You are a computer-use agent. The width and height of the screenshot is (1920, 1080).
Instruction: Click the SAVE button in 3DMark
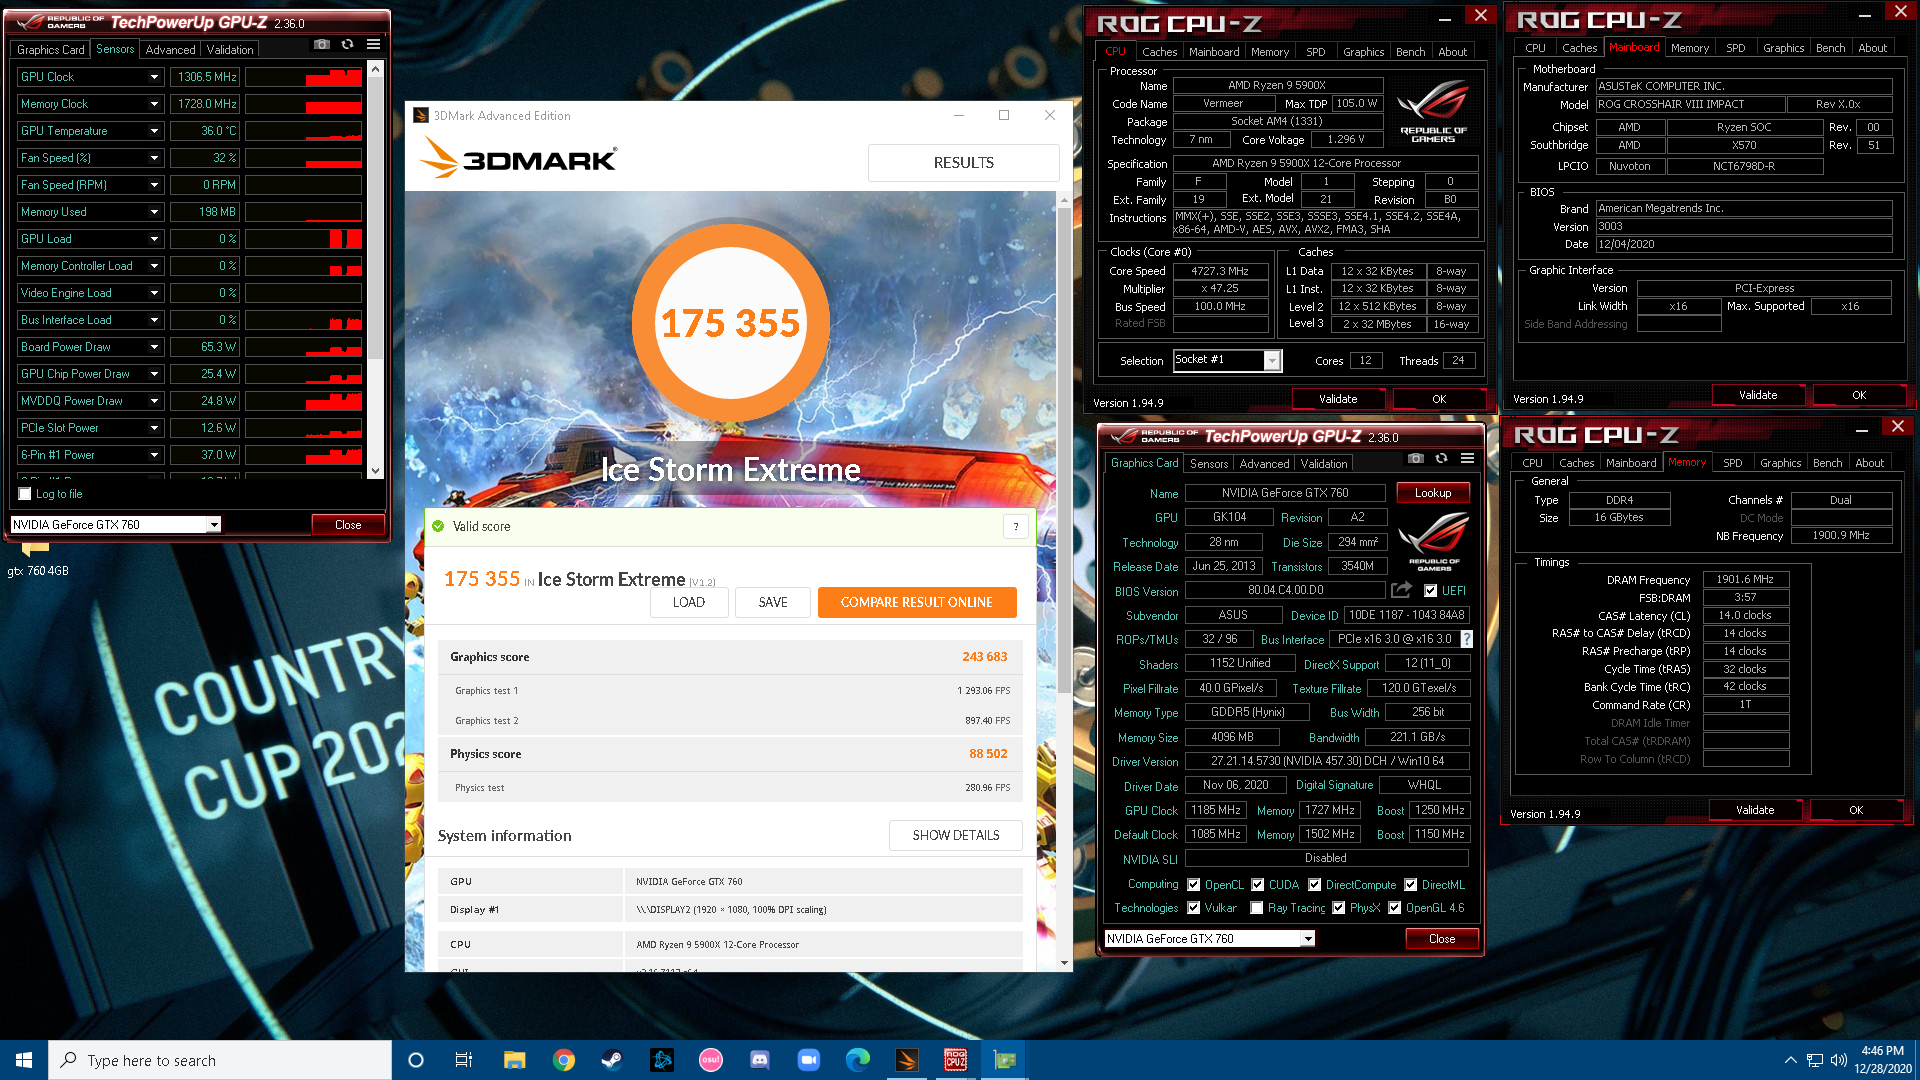coord(773,602)
